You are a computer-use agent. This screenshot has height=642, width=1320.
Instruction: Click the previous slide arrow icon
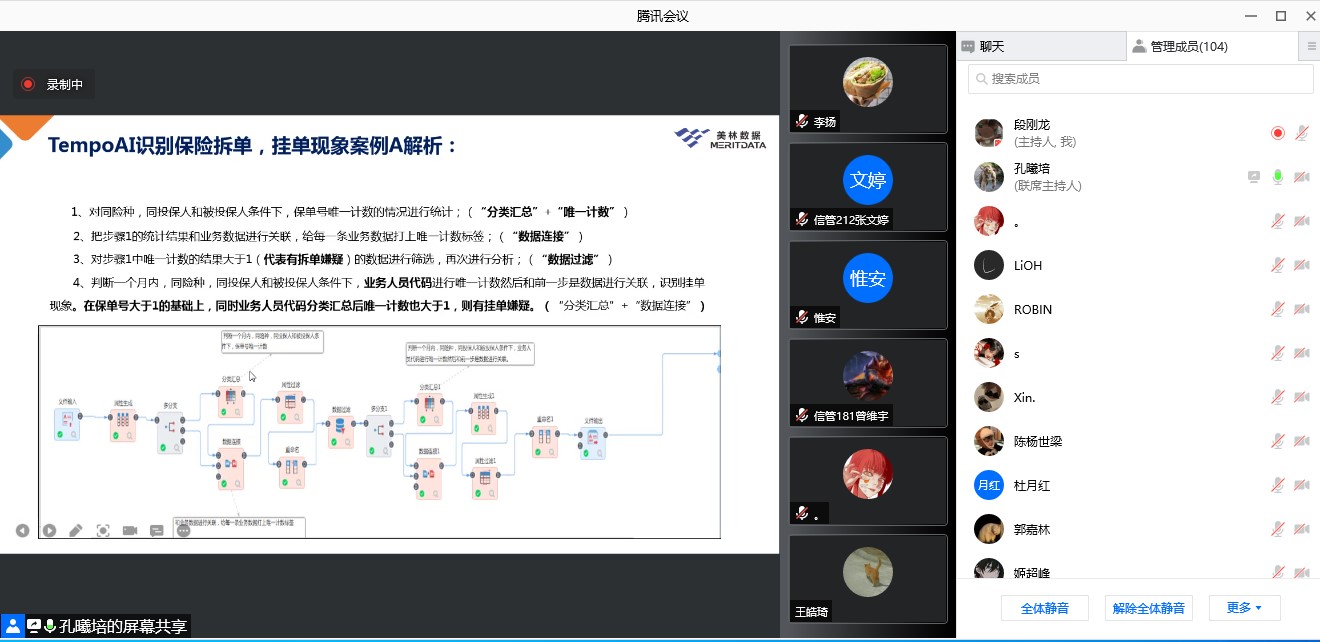(x=22, y=530)
